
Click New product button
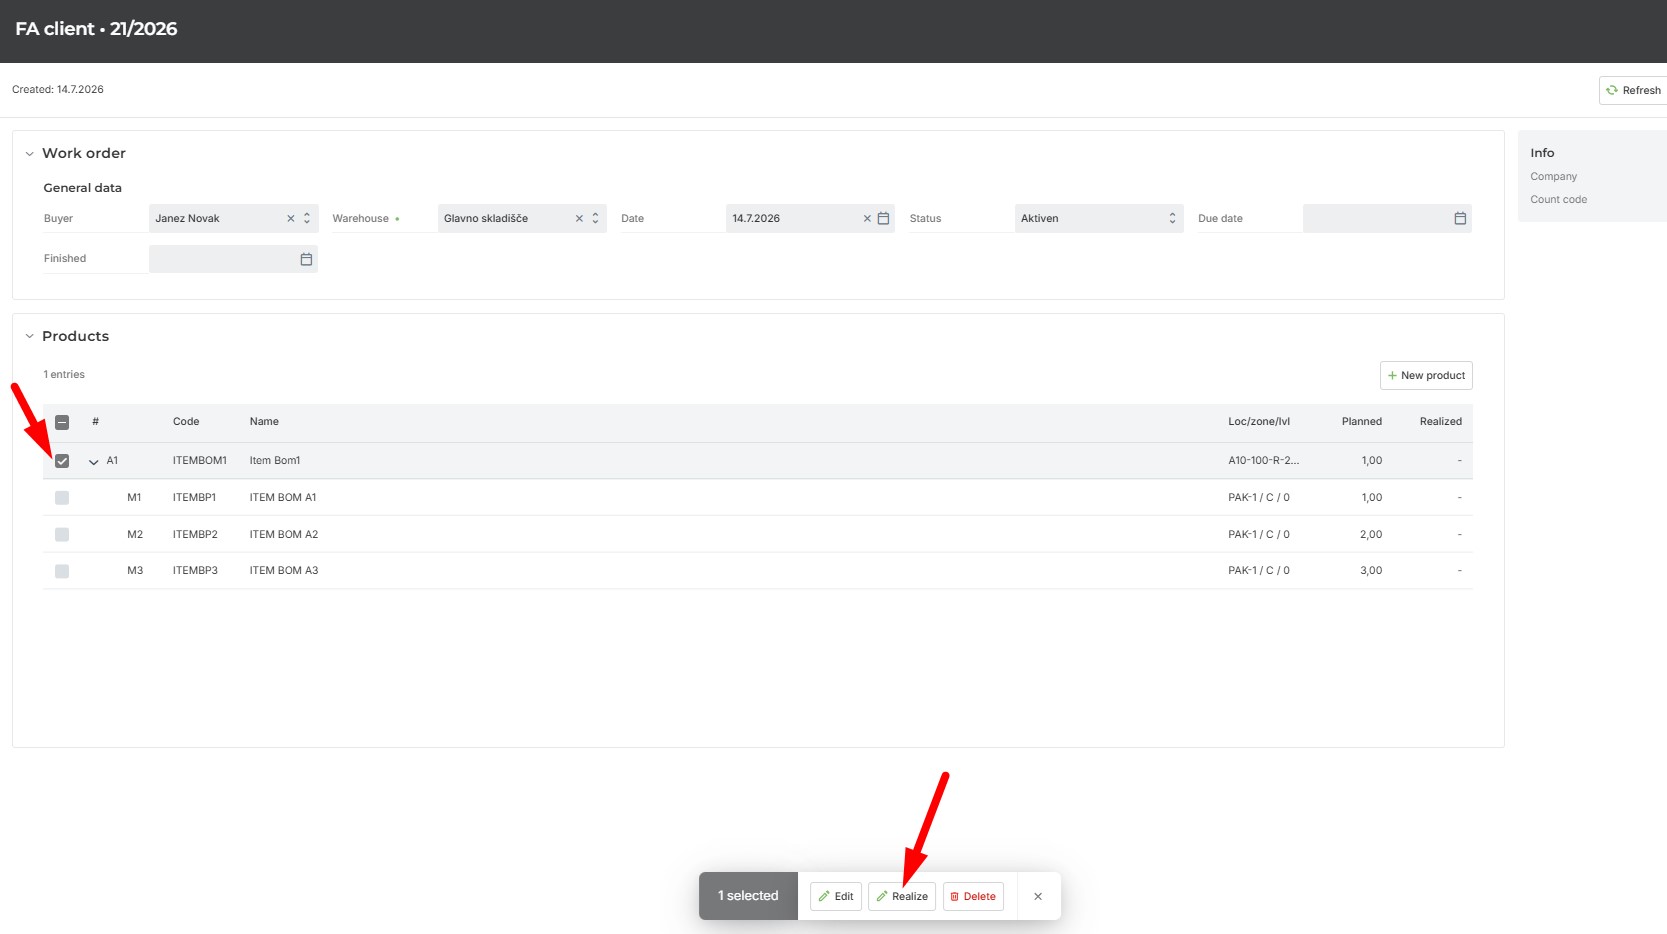coord(1426,375)
